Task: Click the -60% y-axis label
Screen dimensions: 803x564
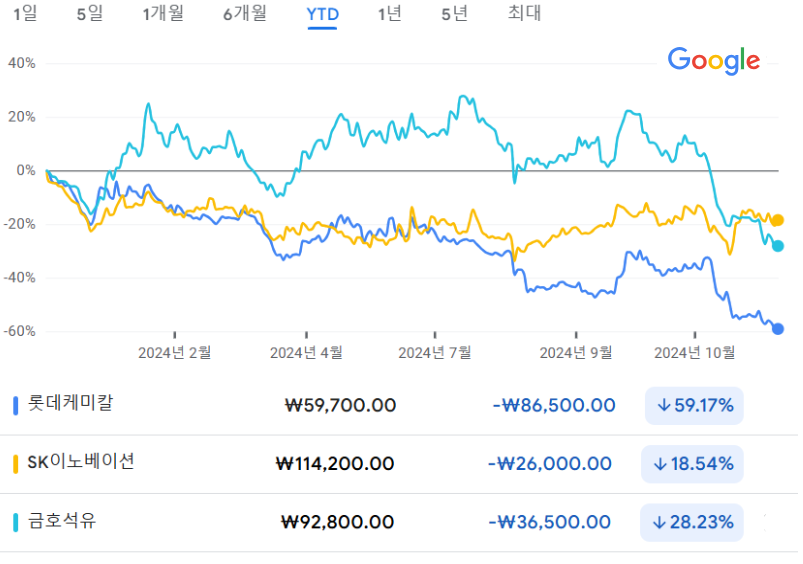Action: click(19, 331)
